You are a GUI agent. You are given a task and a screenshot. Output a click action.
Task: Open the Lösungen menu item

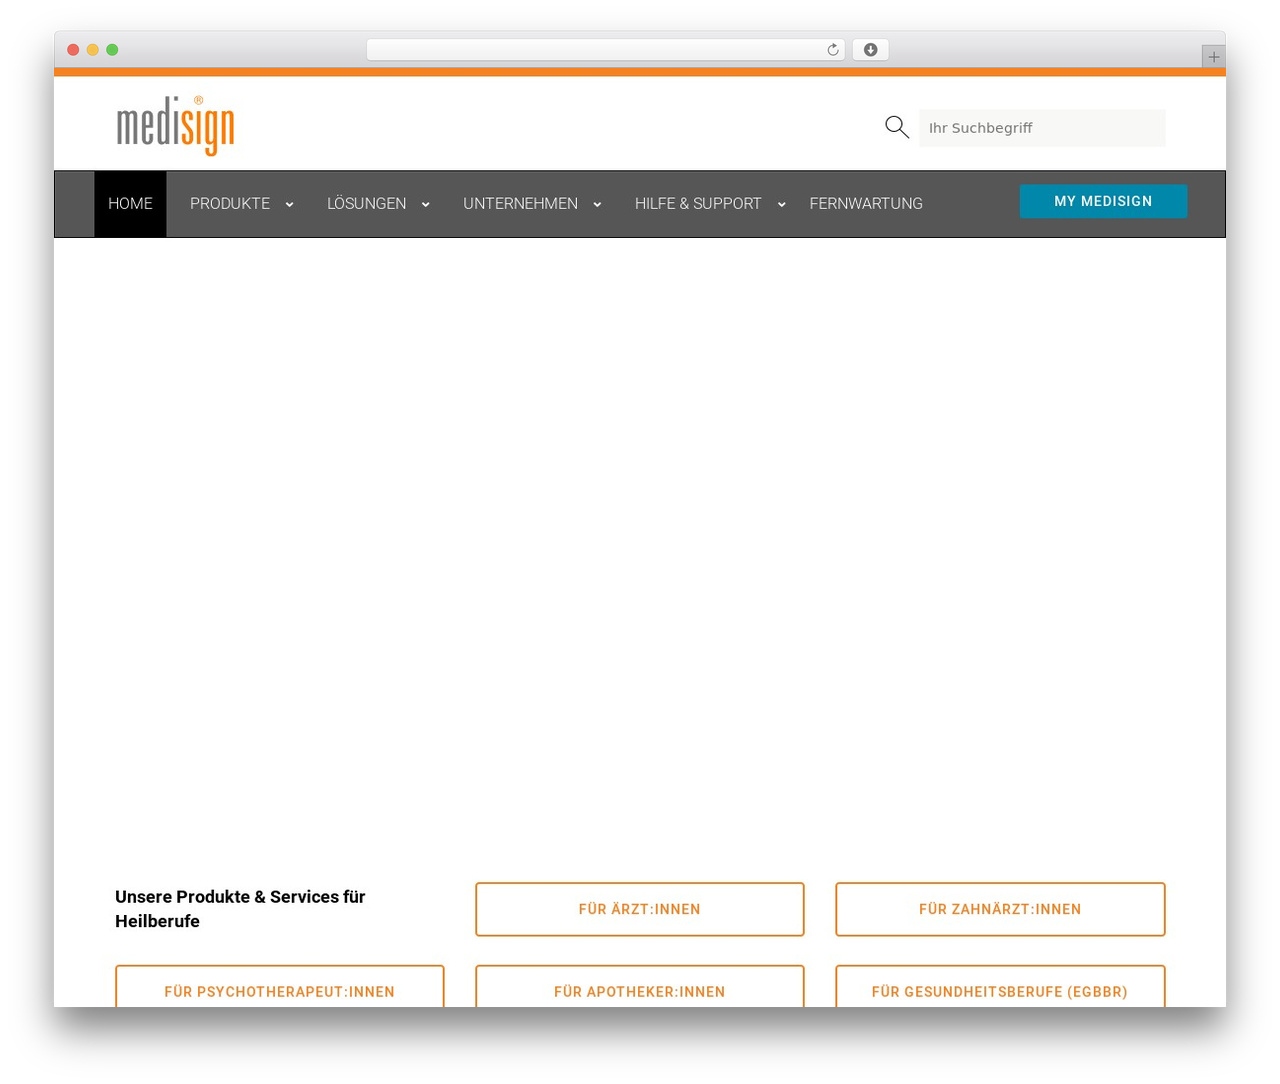point(366,204)
